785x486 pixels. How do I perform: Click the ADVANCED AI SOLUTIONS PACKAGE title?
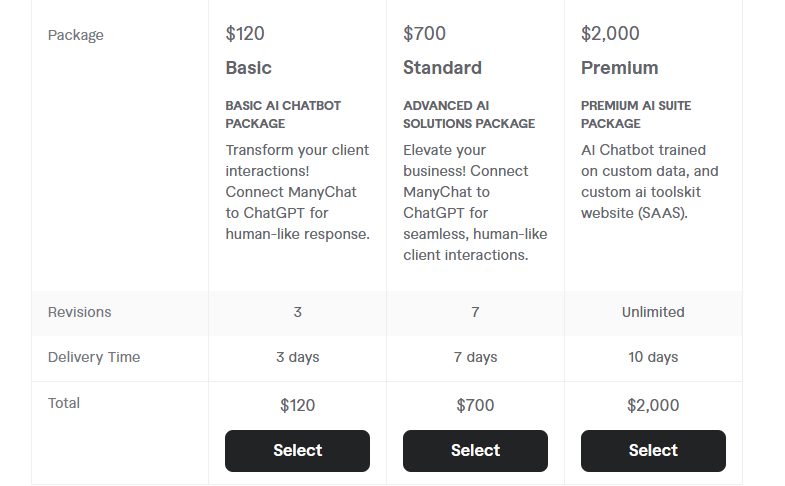469,115
